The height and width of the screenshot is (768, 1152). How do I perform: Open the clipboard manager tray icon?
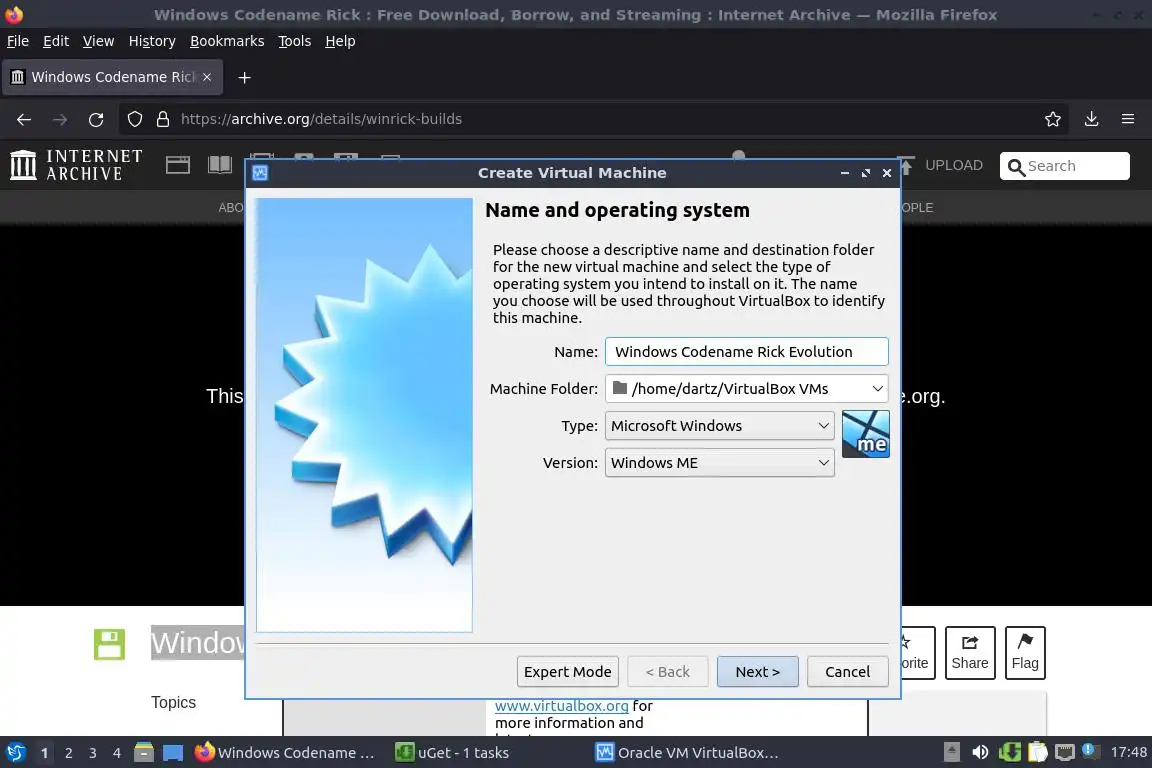tap(1037, 753)
